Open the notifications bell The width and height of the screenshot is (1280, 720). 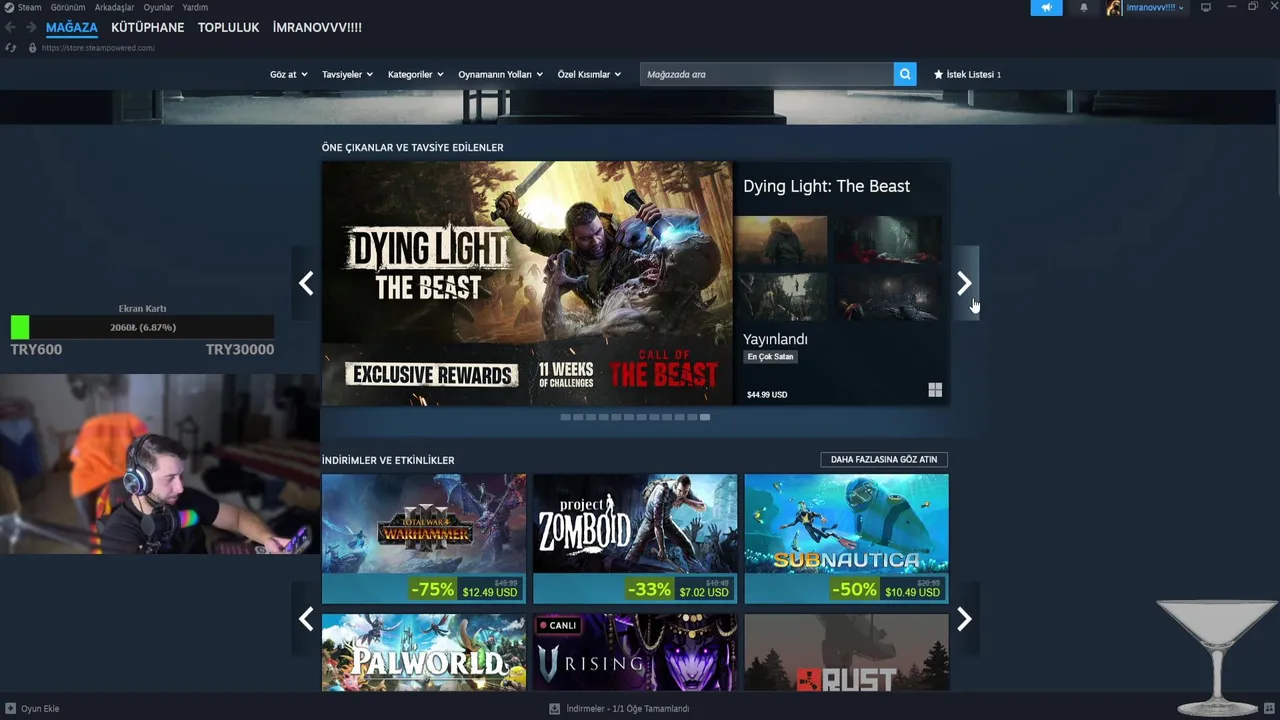click(1083, 8)
